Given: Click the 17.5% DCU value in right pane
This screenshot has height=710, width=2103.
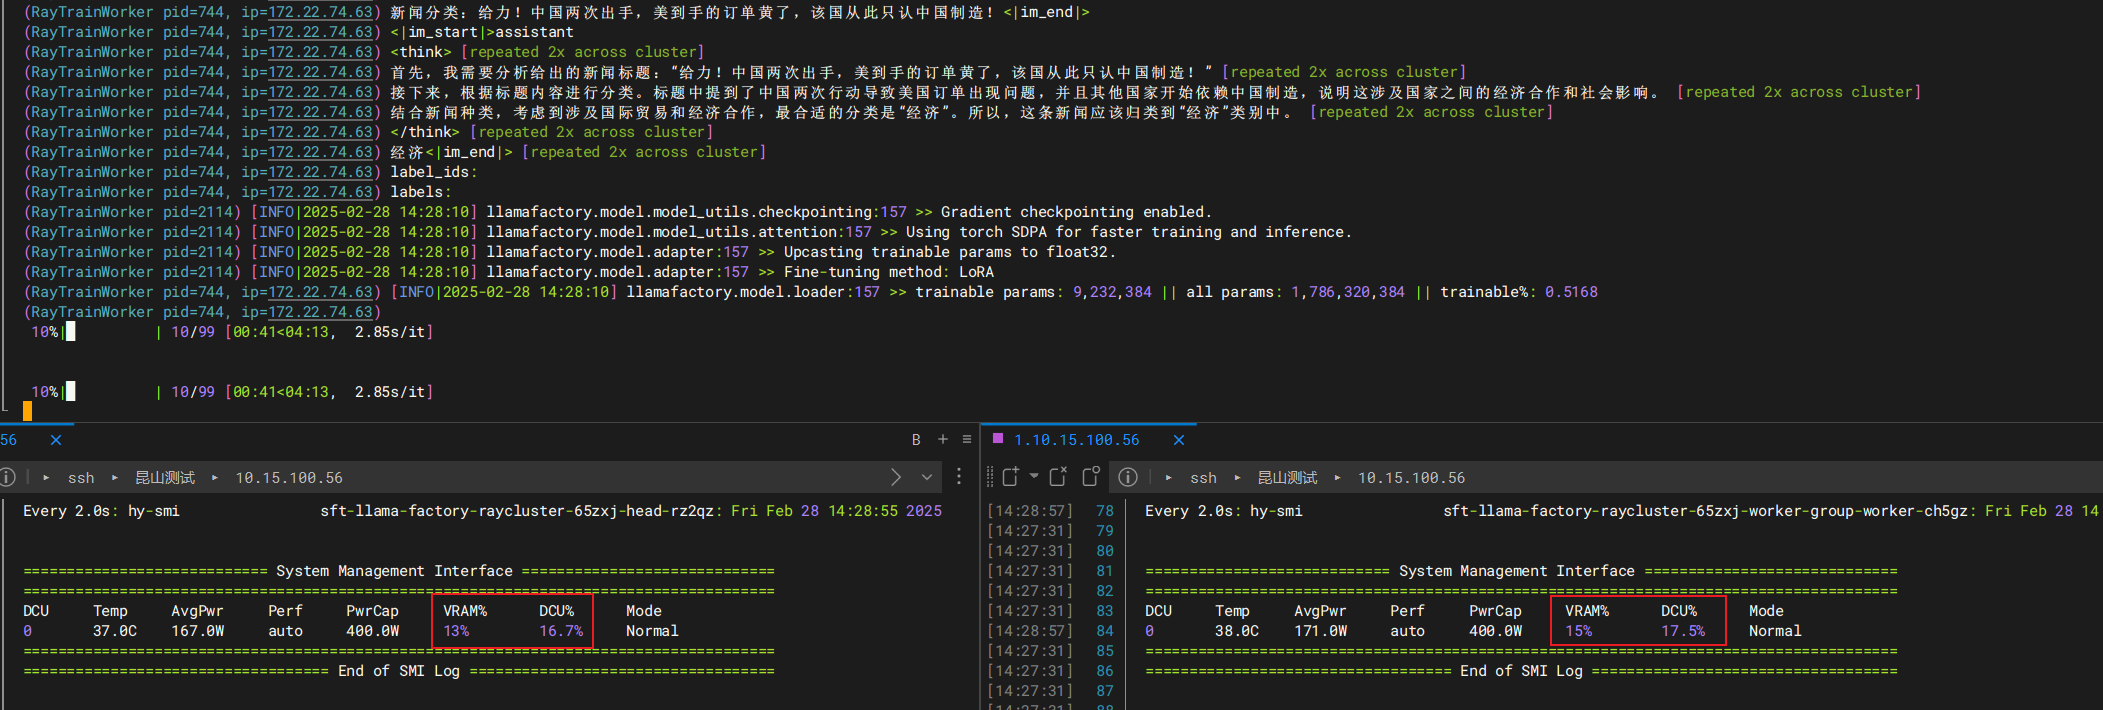Looking at the screenshot, I should coord(1683,631).
